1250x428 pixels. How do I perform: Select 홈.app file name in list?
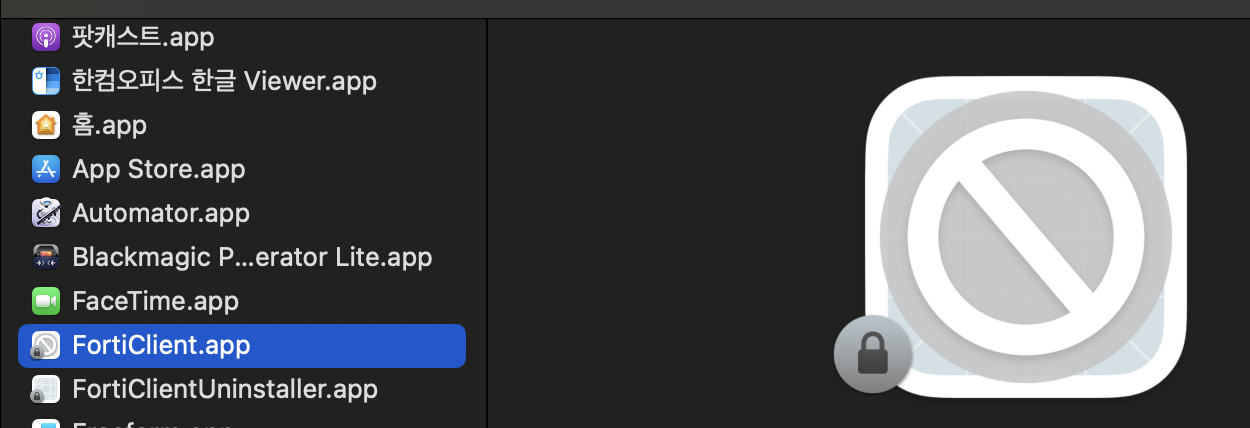pos(109,125)
